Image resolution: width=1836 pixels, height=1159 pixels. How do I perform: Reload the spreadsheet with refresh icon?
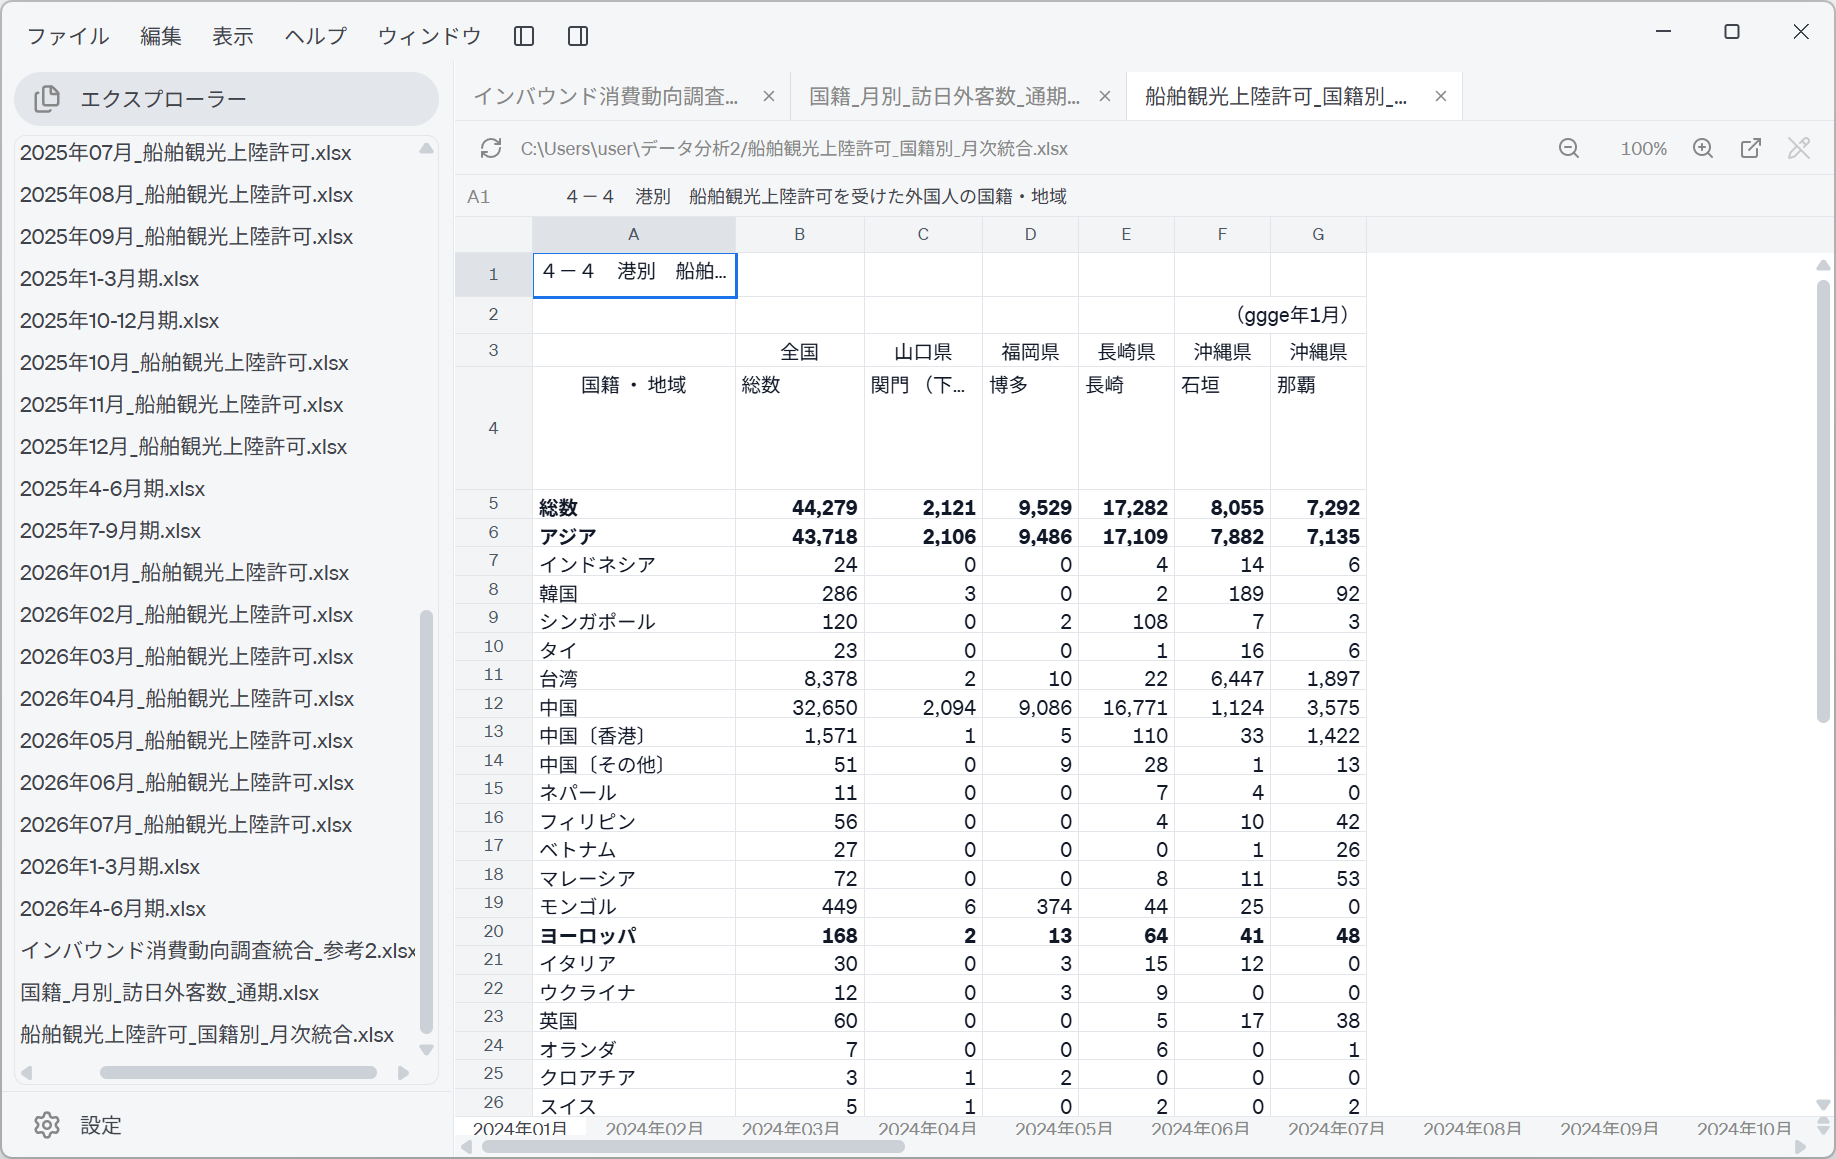click(491, 148)
